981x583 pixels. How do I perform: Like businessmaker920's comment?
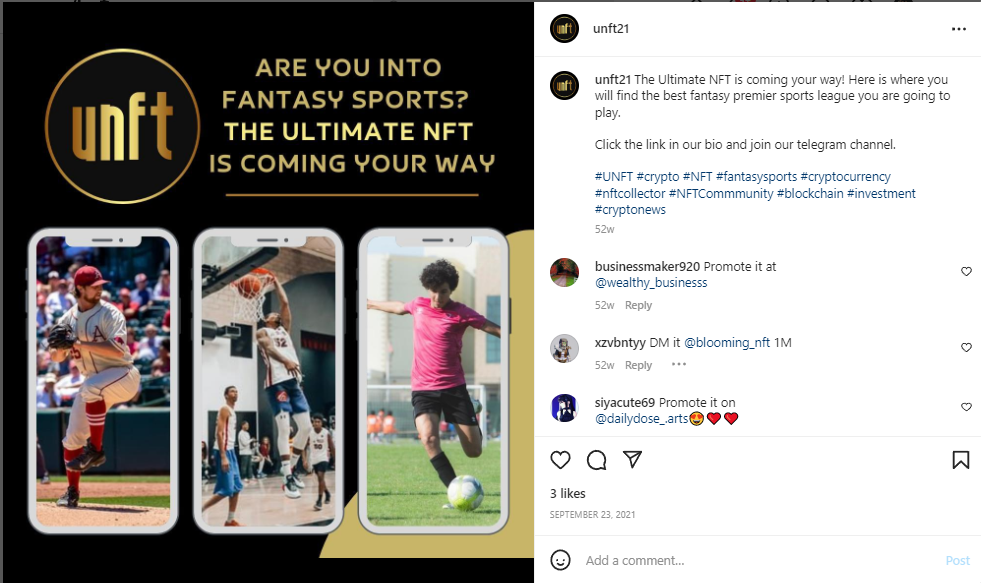pos(966,271)
